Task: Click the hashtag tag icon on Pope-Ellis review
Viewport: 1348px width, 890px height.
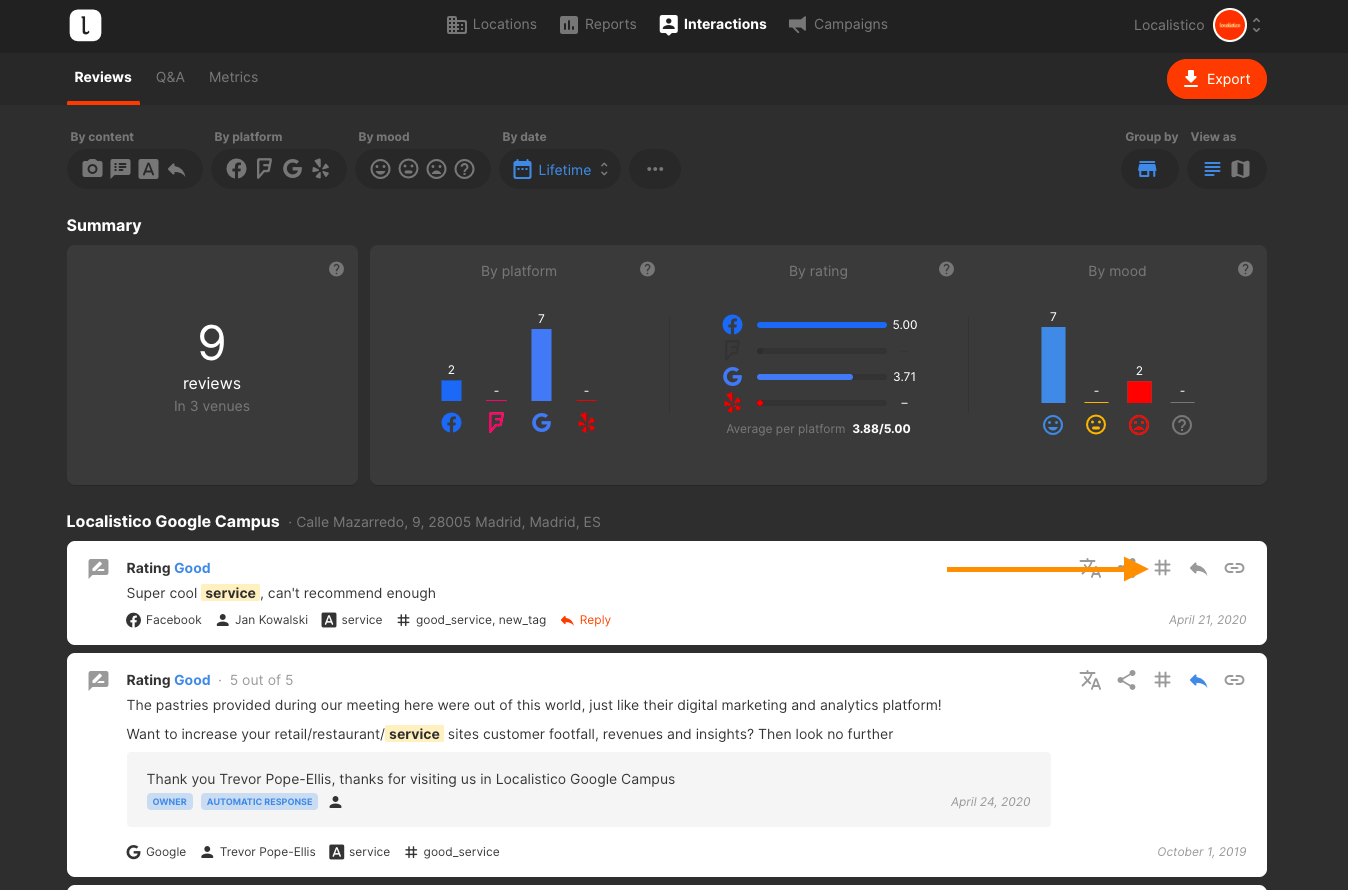Action: pyautogui.click(x=1162, y=680)
